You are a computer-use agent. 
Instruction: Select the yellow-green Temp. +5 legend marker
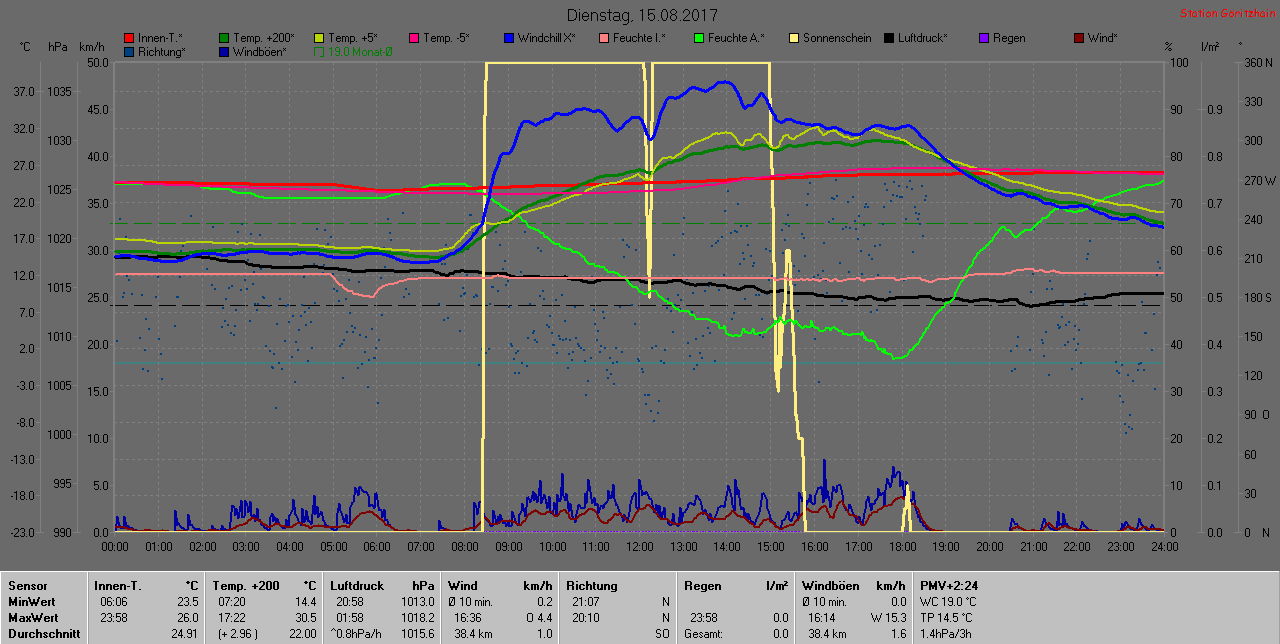click(x=319, y=38)
